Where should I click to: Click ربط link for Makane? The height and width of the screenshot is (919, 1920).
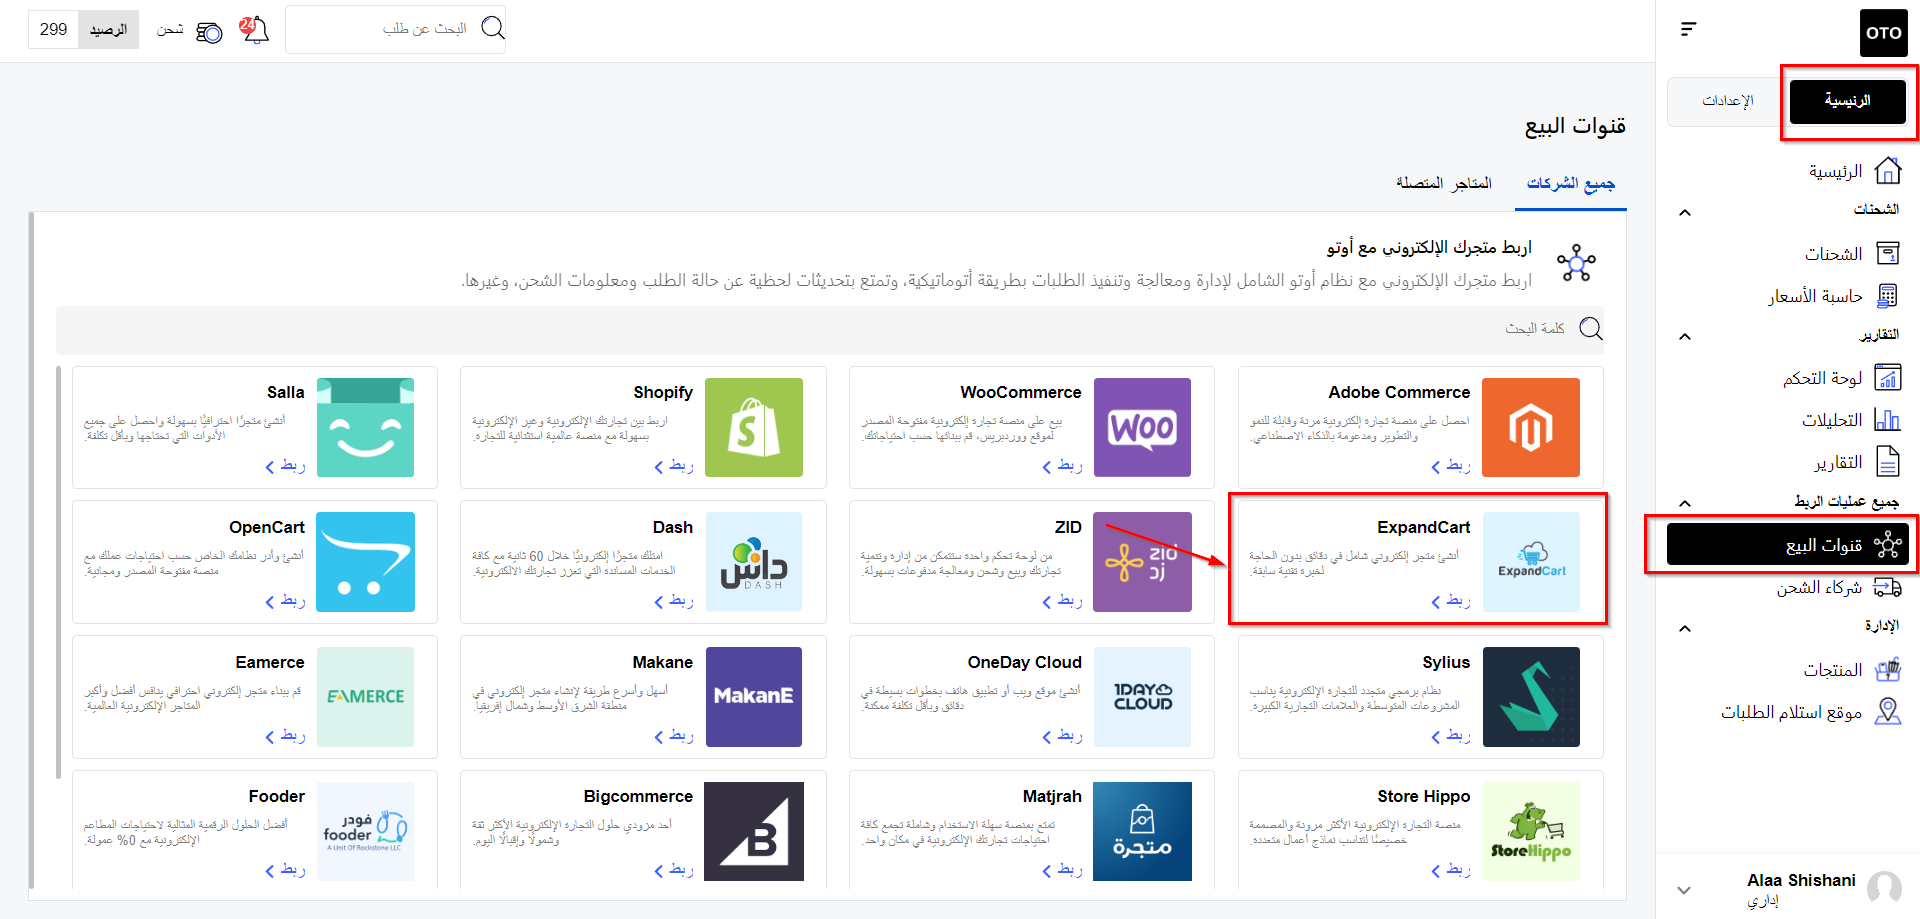[x=674, y=736]
